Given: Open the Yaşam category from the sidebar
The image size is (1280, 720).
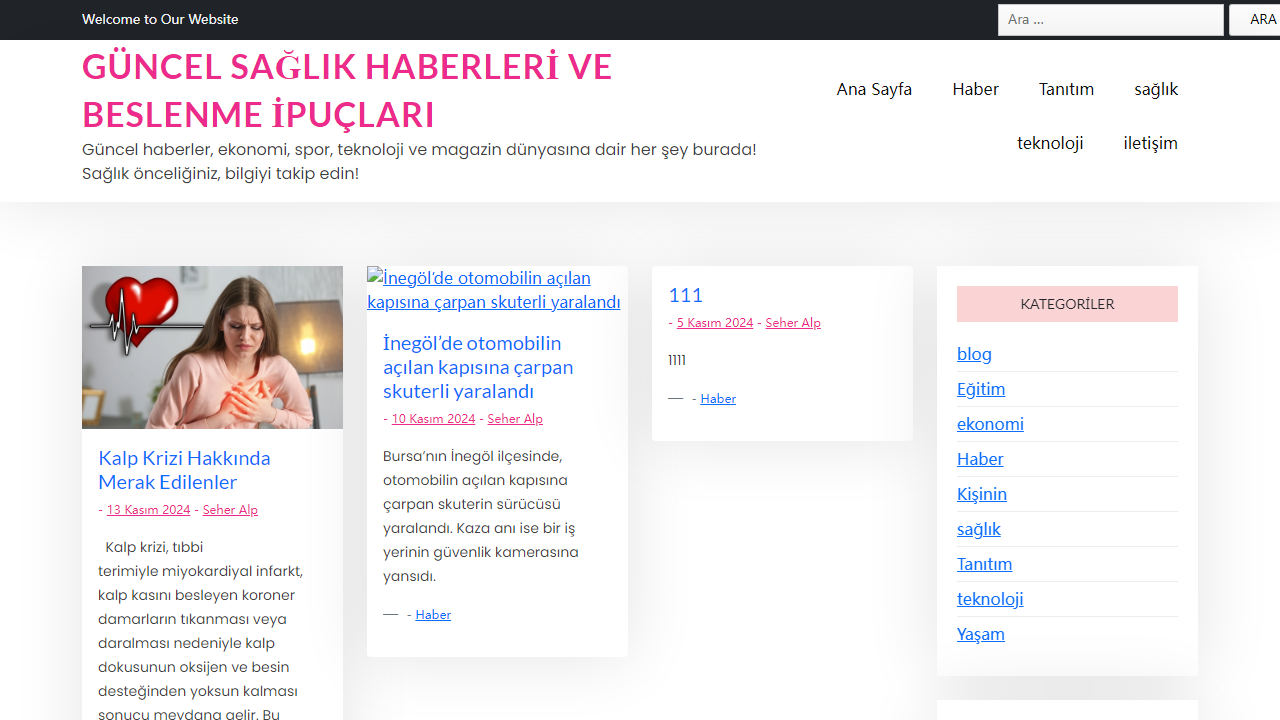Looking at the screenshot, I should pos(980,634).
